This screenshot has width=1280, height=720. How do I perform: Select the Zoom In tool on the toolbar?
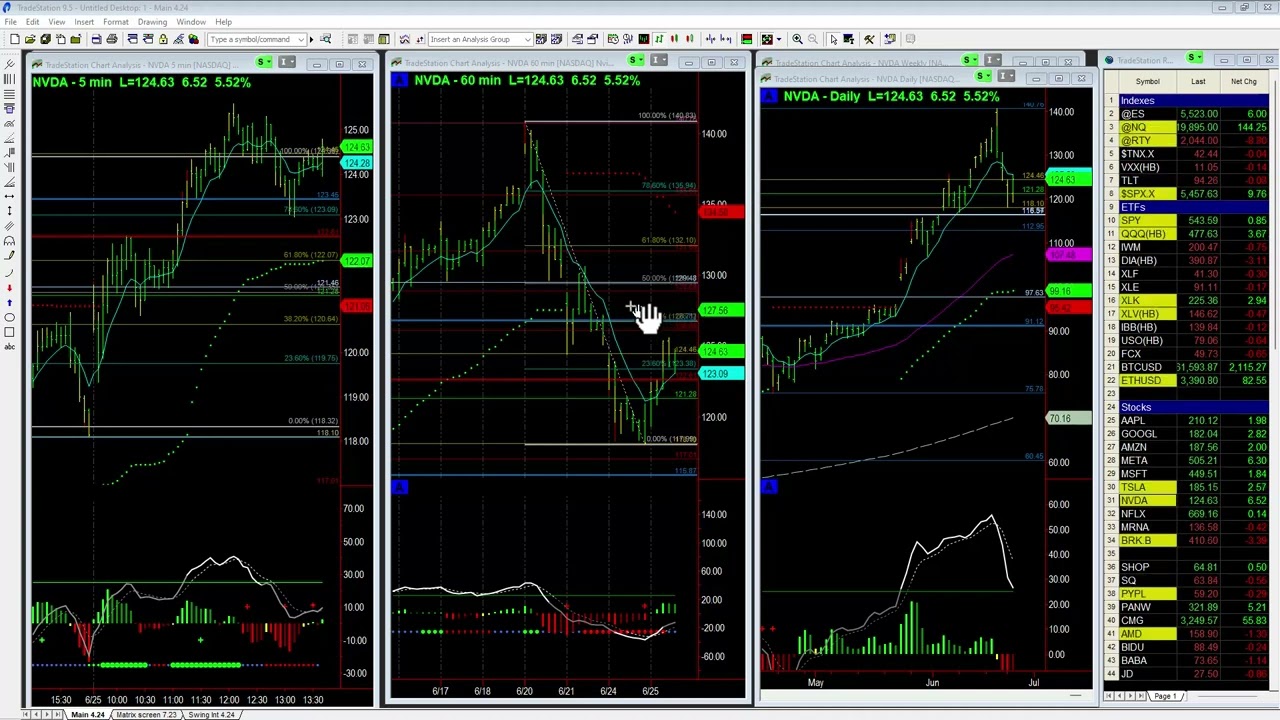click(797, 40)
